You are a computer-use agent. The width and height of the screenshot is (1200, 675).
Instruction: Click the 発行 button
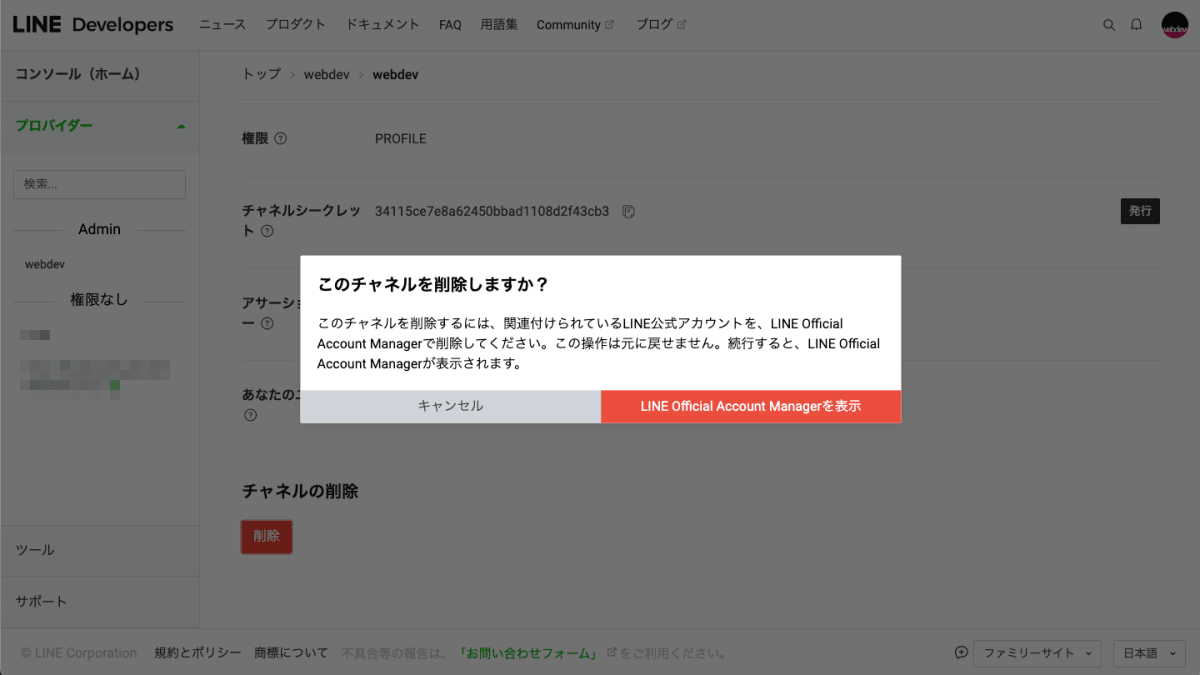click(x=1140, y=211)
